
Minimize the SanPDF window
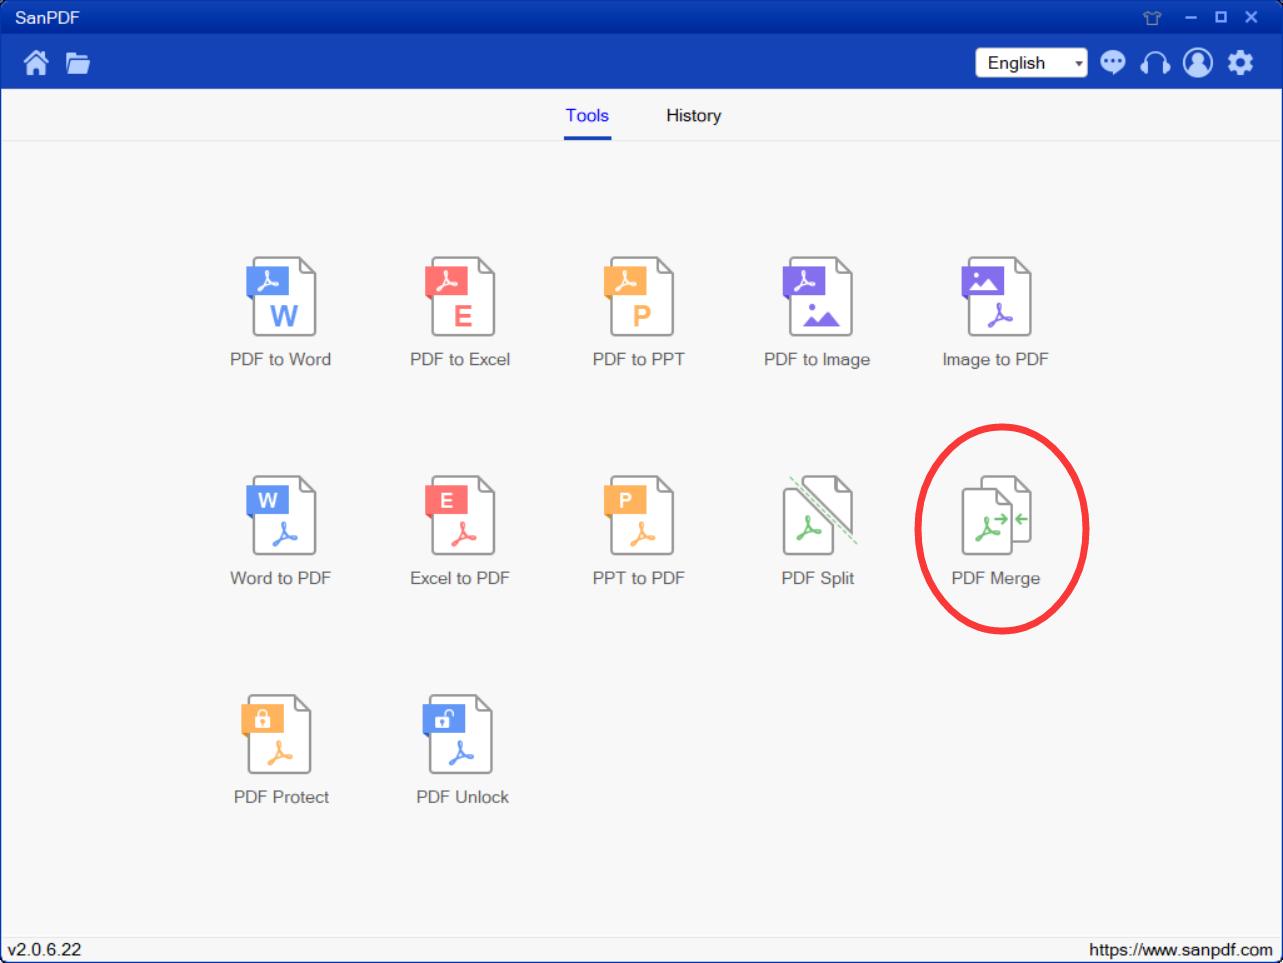pos(1191,17)
